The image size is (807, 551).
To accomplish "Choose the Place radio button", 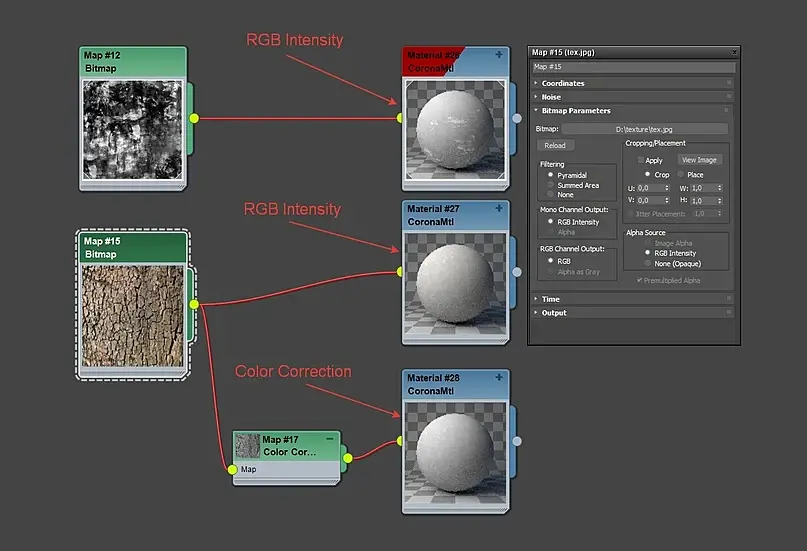I will [x=679, y=174].
